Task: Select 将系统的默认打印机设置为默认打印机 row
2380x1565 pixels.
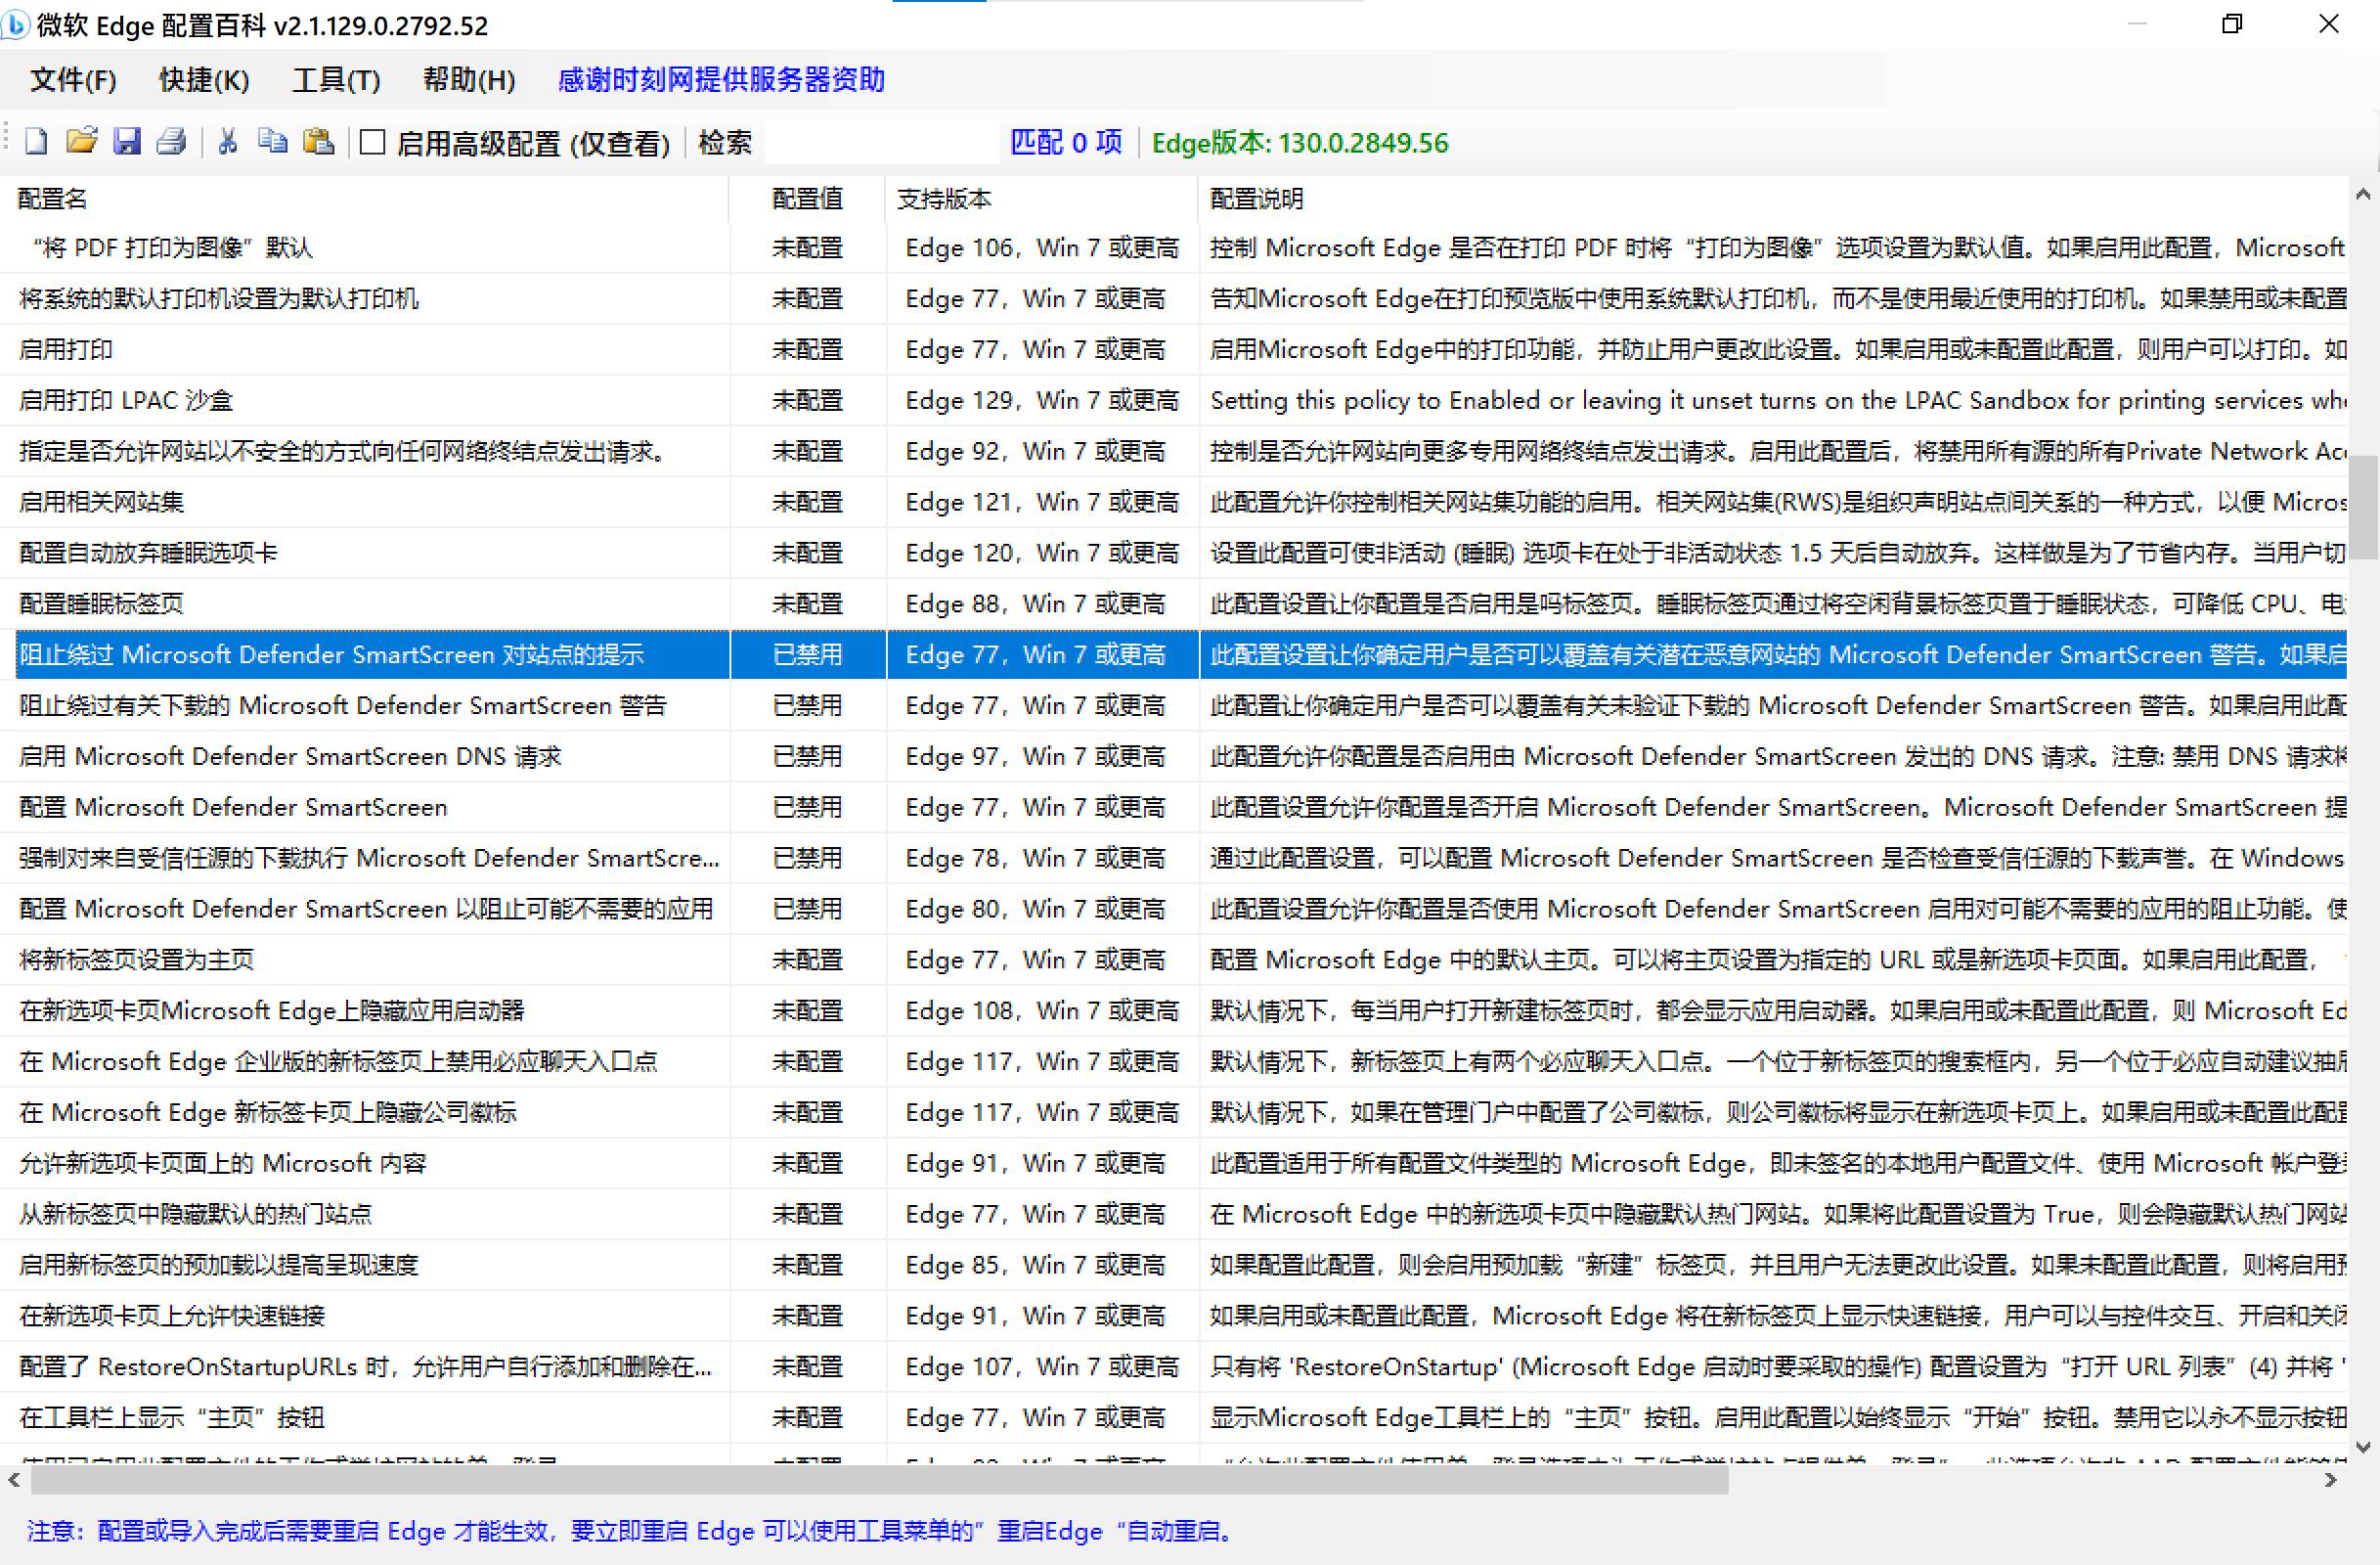Action: coord(1173,299)
